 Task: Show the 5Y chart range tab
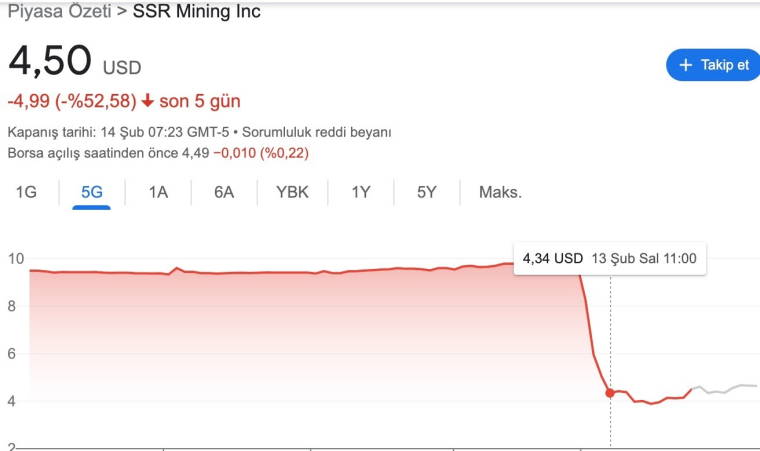pos(427,192)
